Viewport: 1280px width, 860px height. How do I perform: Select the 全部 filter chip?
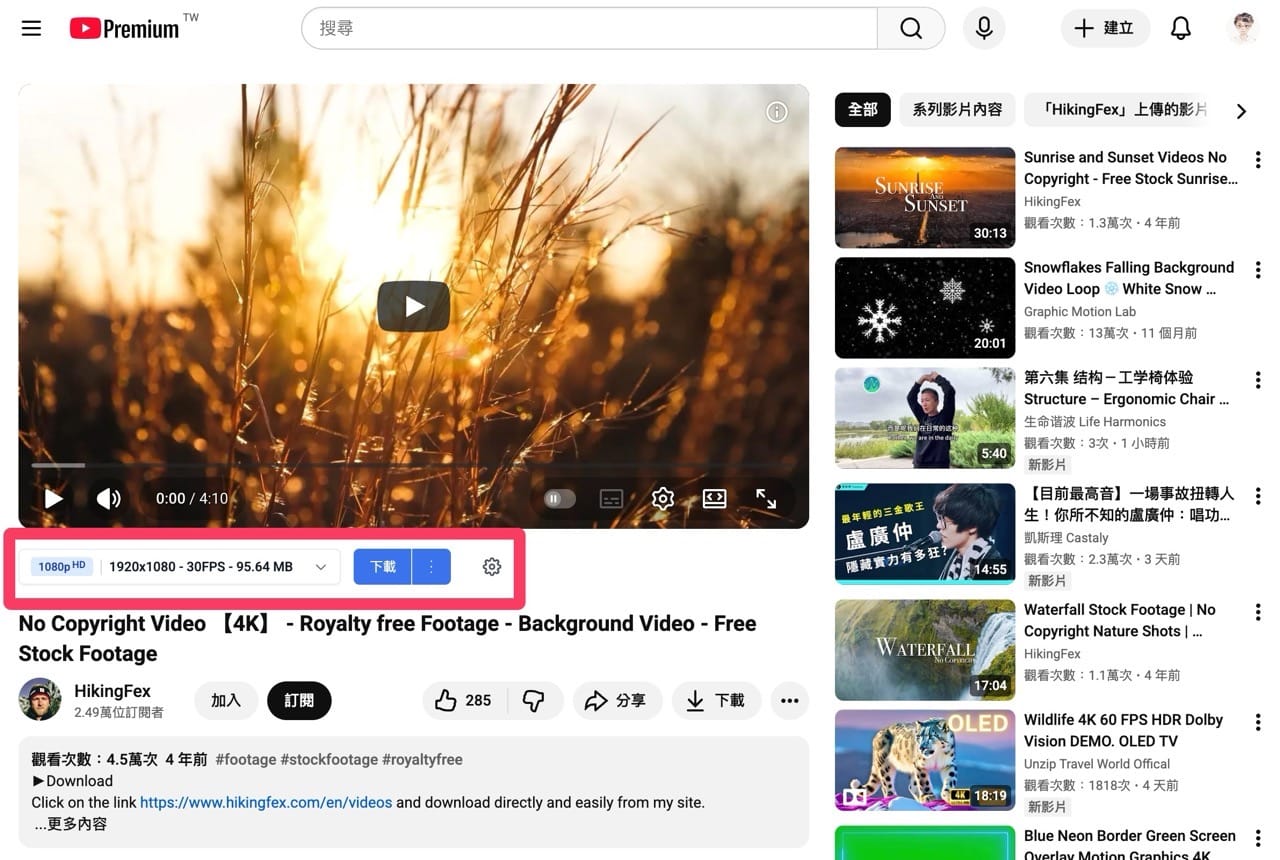[x=862, y=110]
